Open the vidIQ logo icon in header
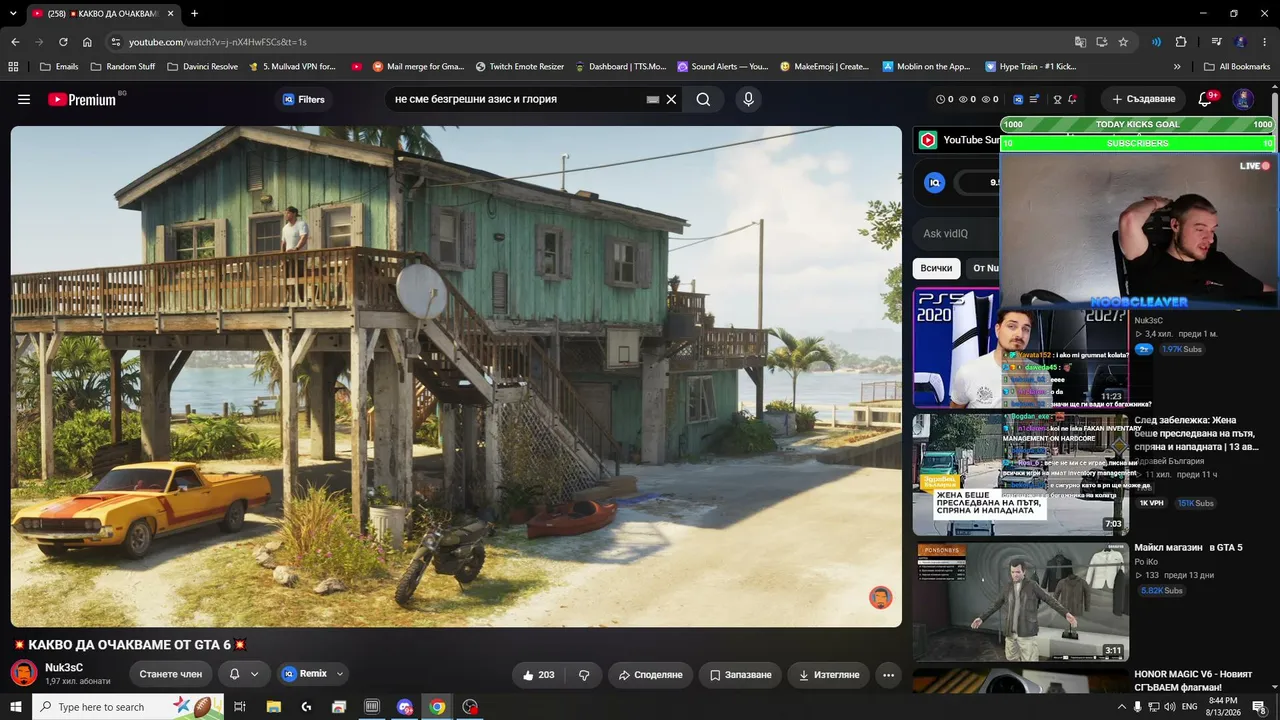This screenshot has height=720, width=1280. point(1018,99)
